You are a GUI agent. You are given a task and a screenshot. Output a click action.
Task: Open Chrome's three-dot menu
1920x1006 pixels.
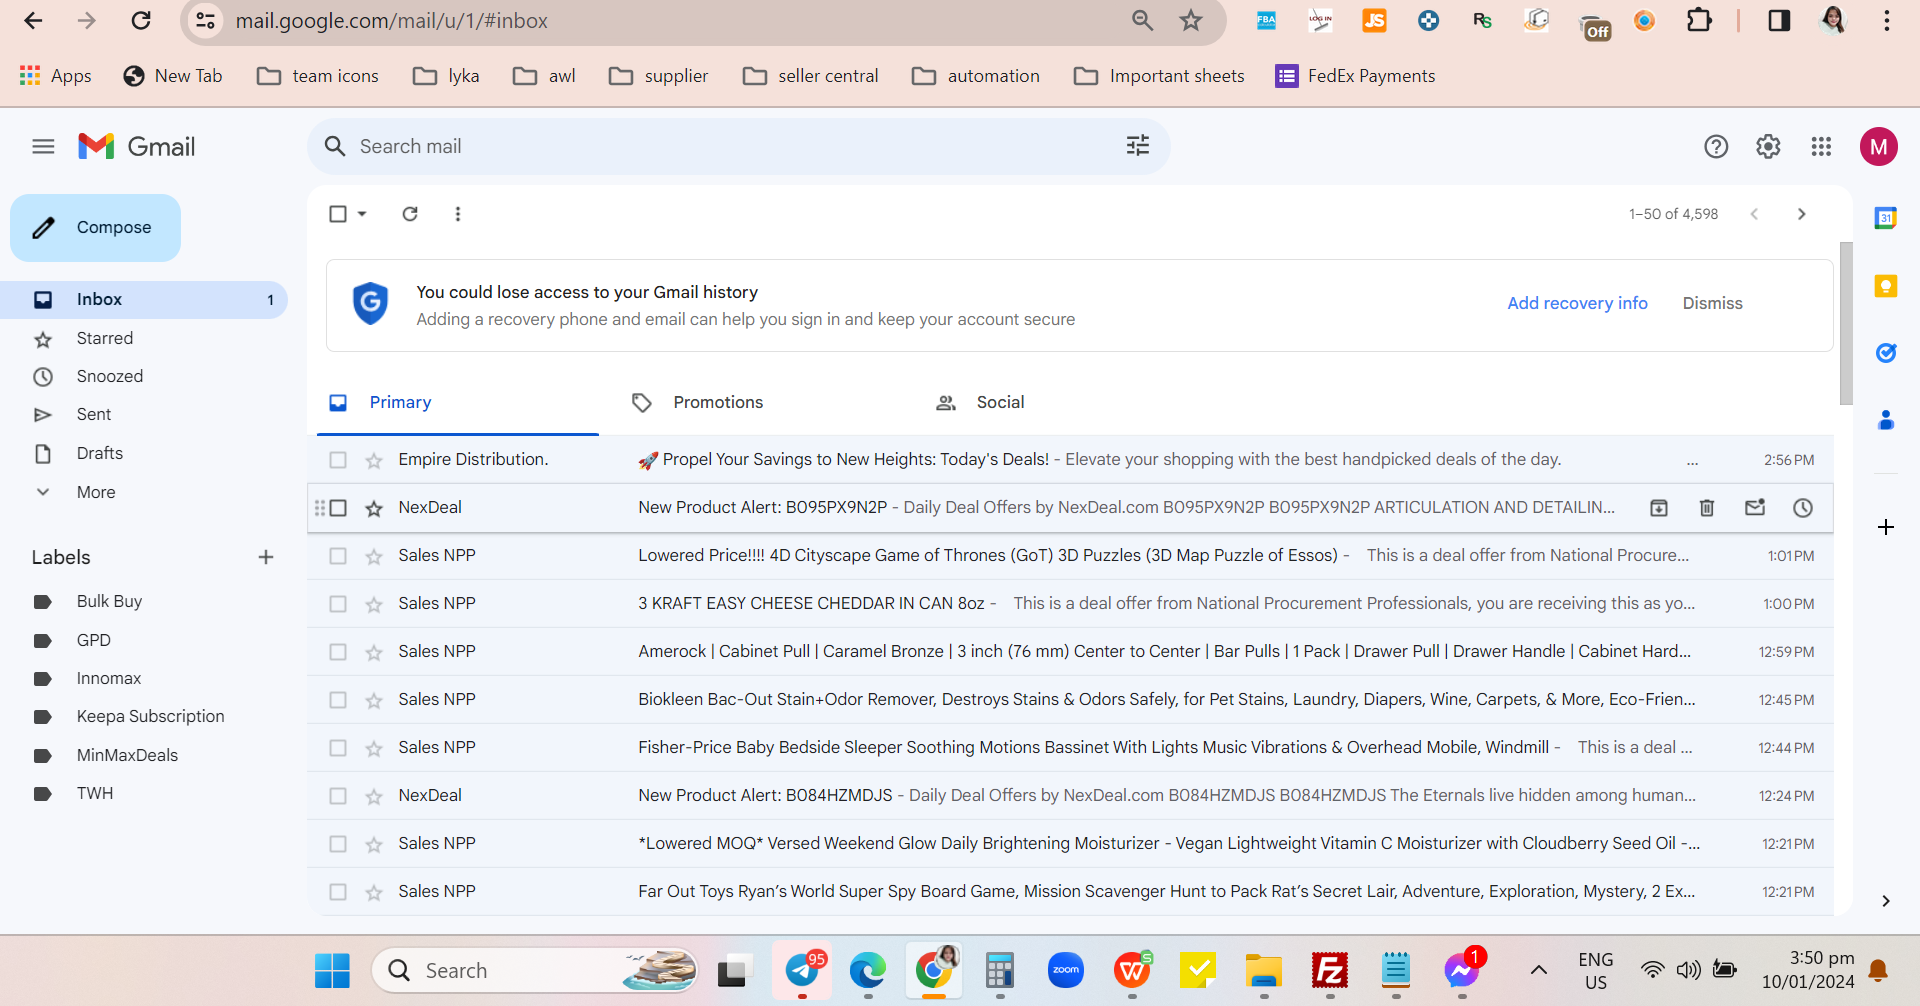click(x=1887, y=21)
